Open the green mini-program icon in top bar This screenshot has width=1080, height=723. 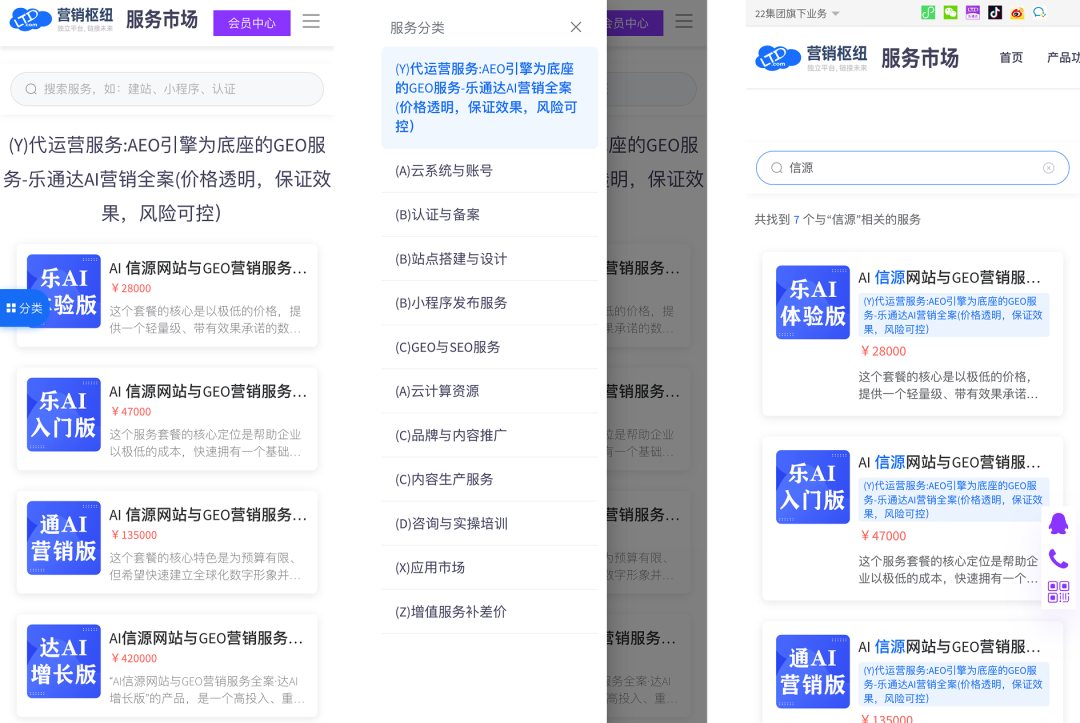click(x=928, y=12)
